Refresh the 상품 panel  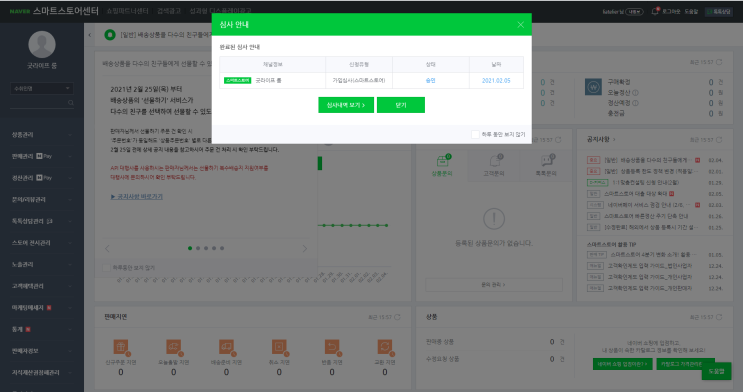[x=719, y=317]
